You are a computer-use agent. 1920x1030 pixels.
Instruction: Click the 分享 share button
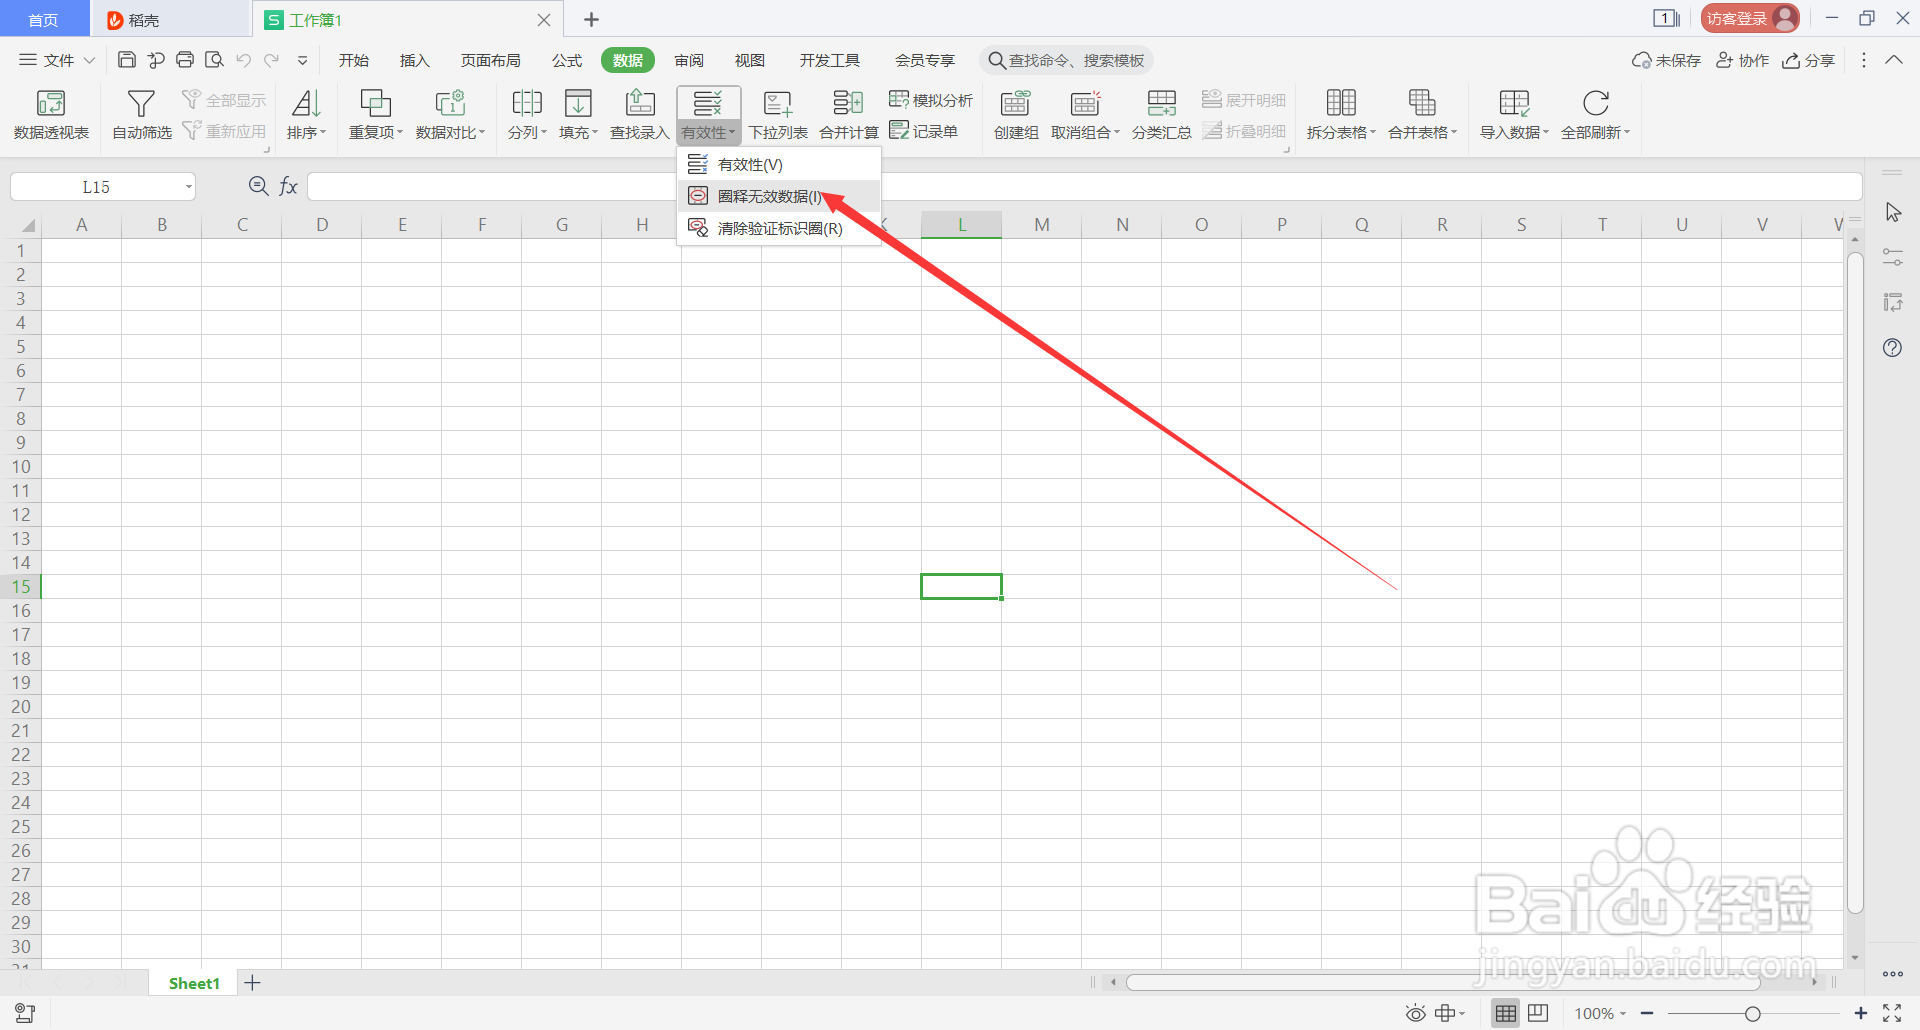(x=1808, y=60)
